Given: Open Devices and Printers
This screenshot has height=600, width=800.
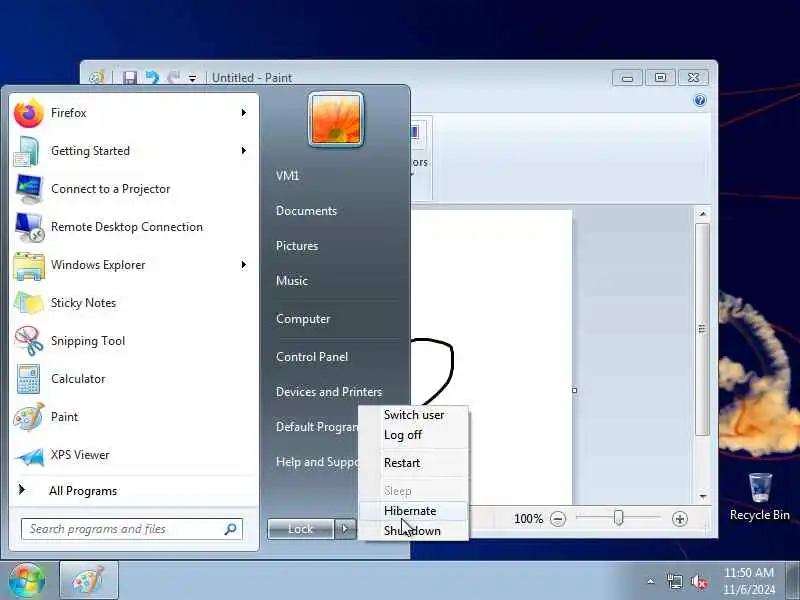Looking at the screenshot, I should coord(329,392).
